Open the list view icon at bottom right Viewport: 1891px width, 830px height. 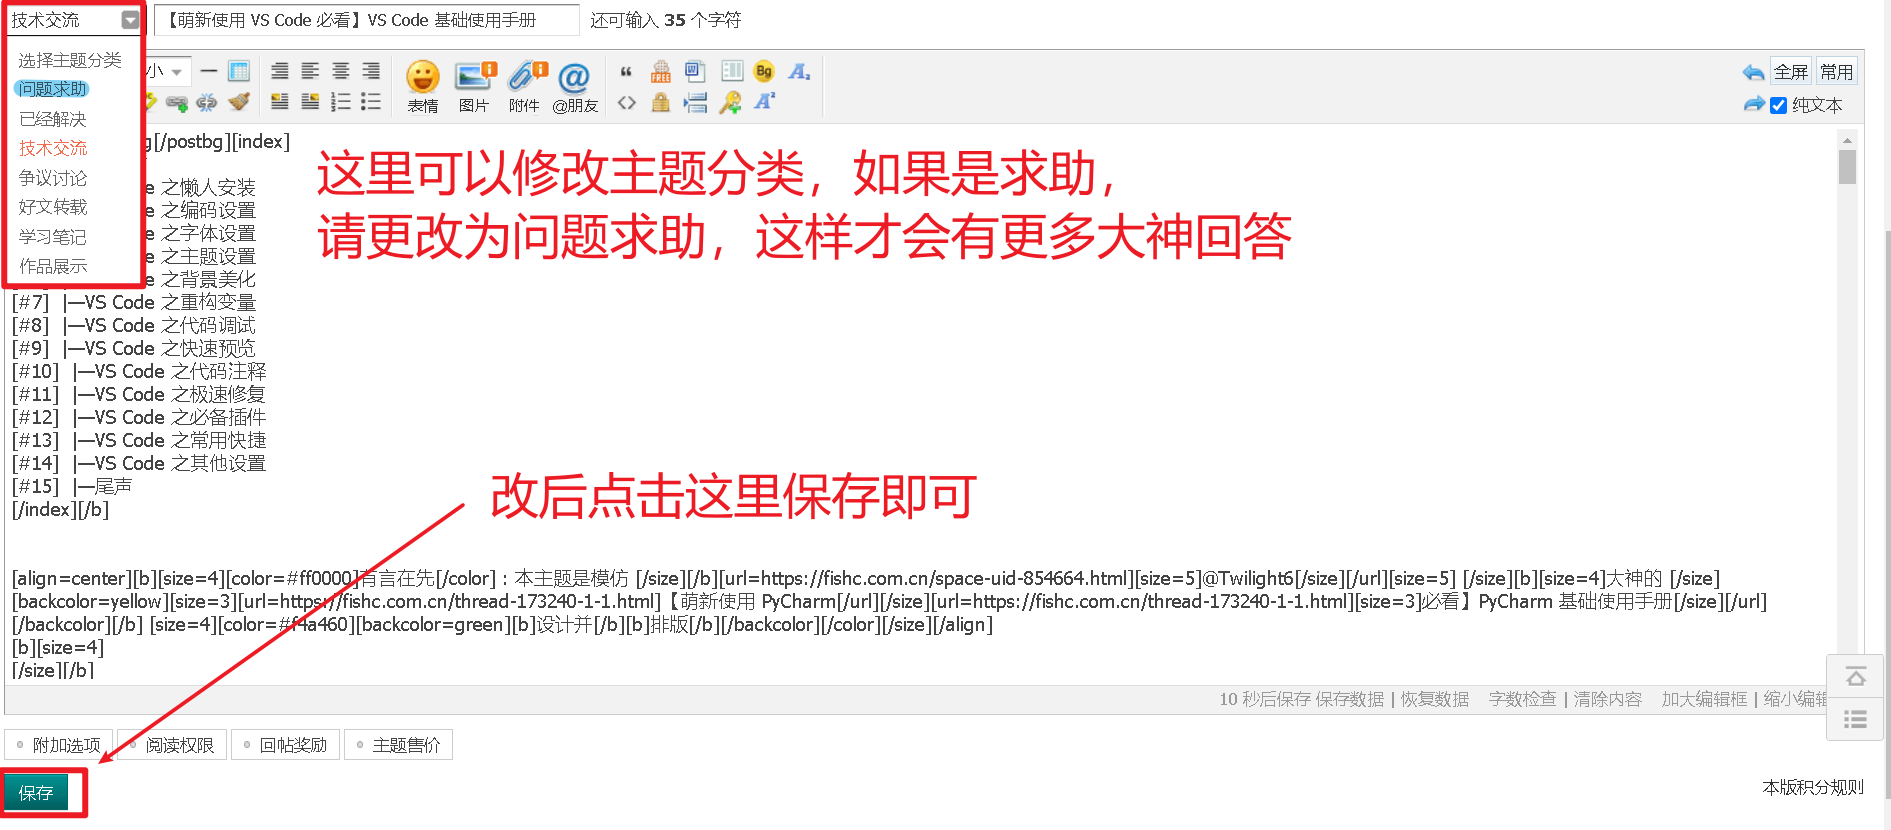pos(1855,719)
